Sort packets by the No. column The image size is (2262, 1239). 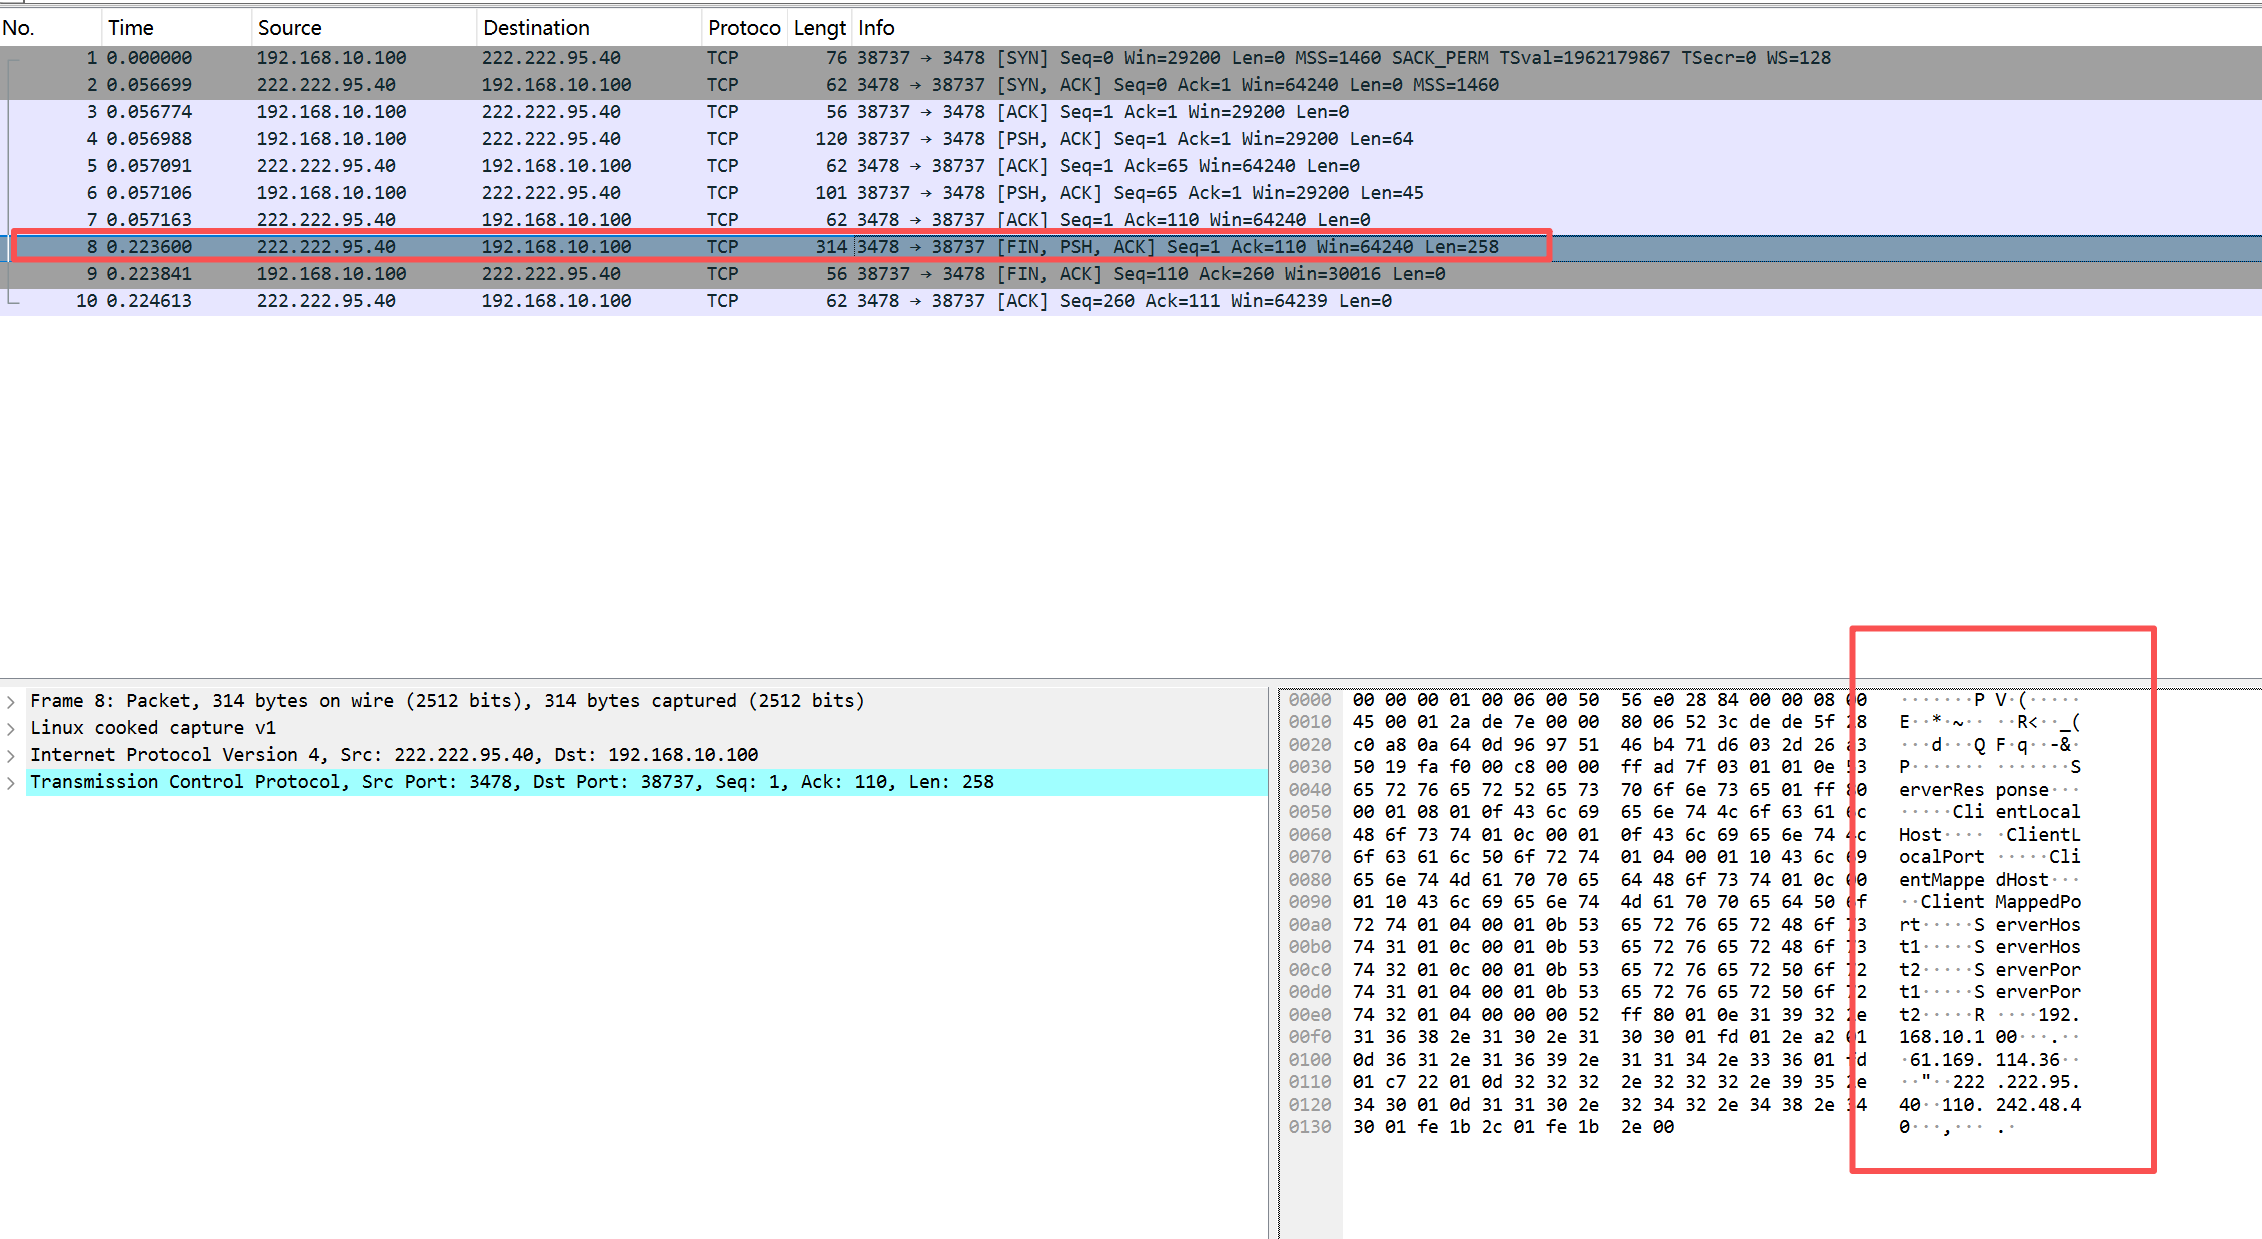19,28
